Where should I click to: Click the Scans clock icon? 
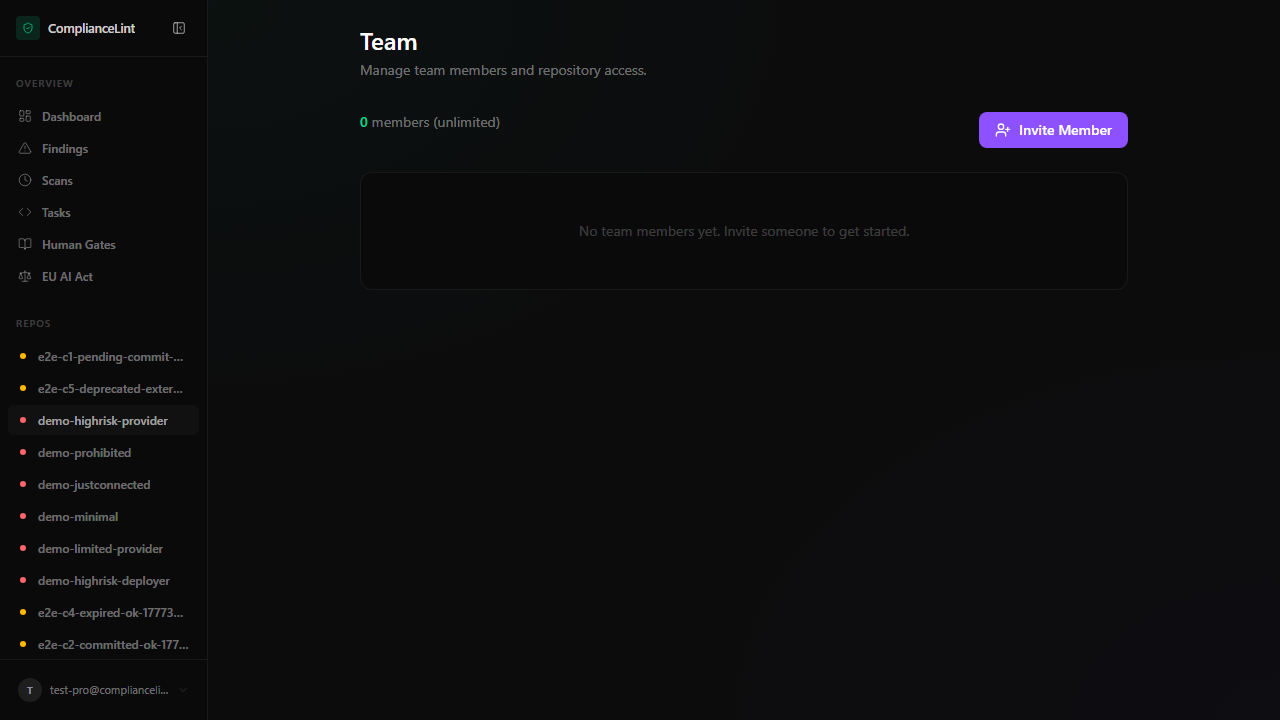[25, 181]
